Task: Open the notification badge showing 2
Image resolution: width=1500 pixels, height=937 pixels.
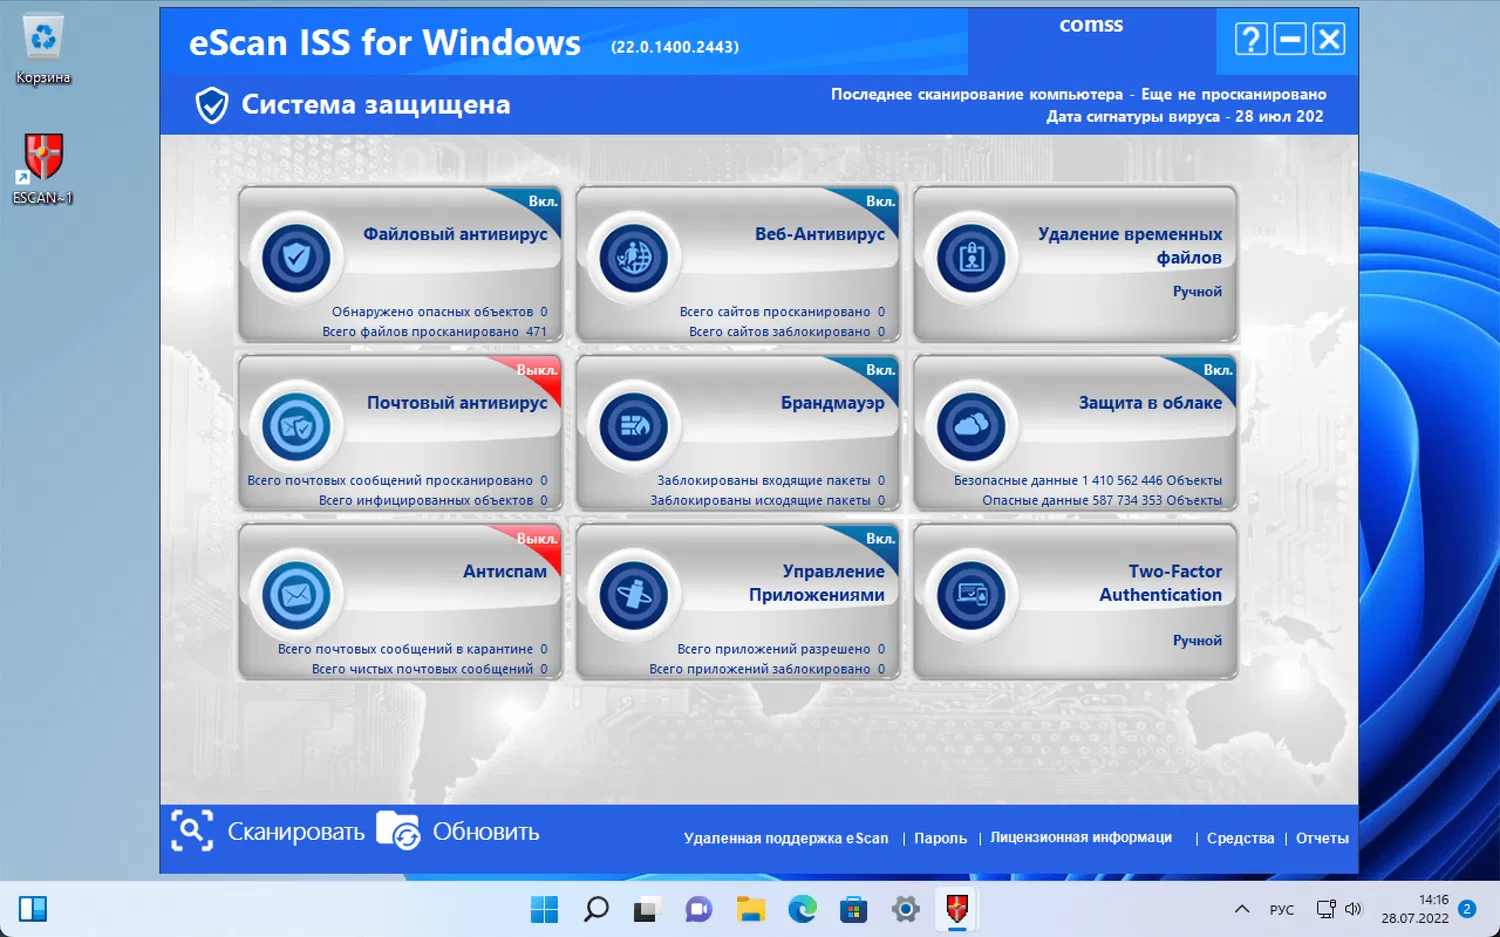Action: pos(1467,909)
